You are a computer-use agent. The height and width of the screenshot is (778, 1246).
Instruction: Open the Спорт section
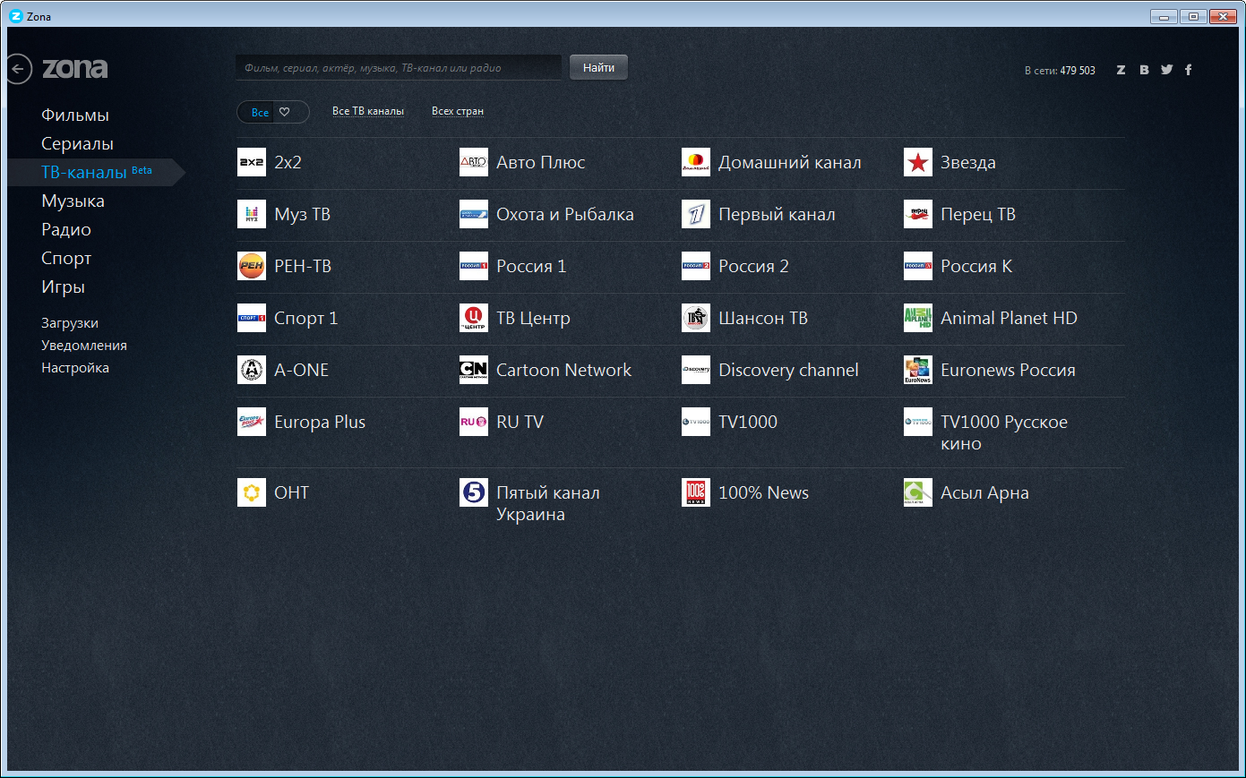(x=66, y=258)
